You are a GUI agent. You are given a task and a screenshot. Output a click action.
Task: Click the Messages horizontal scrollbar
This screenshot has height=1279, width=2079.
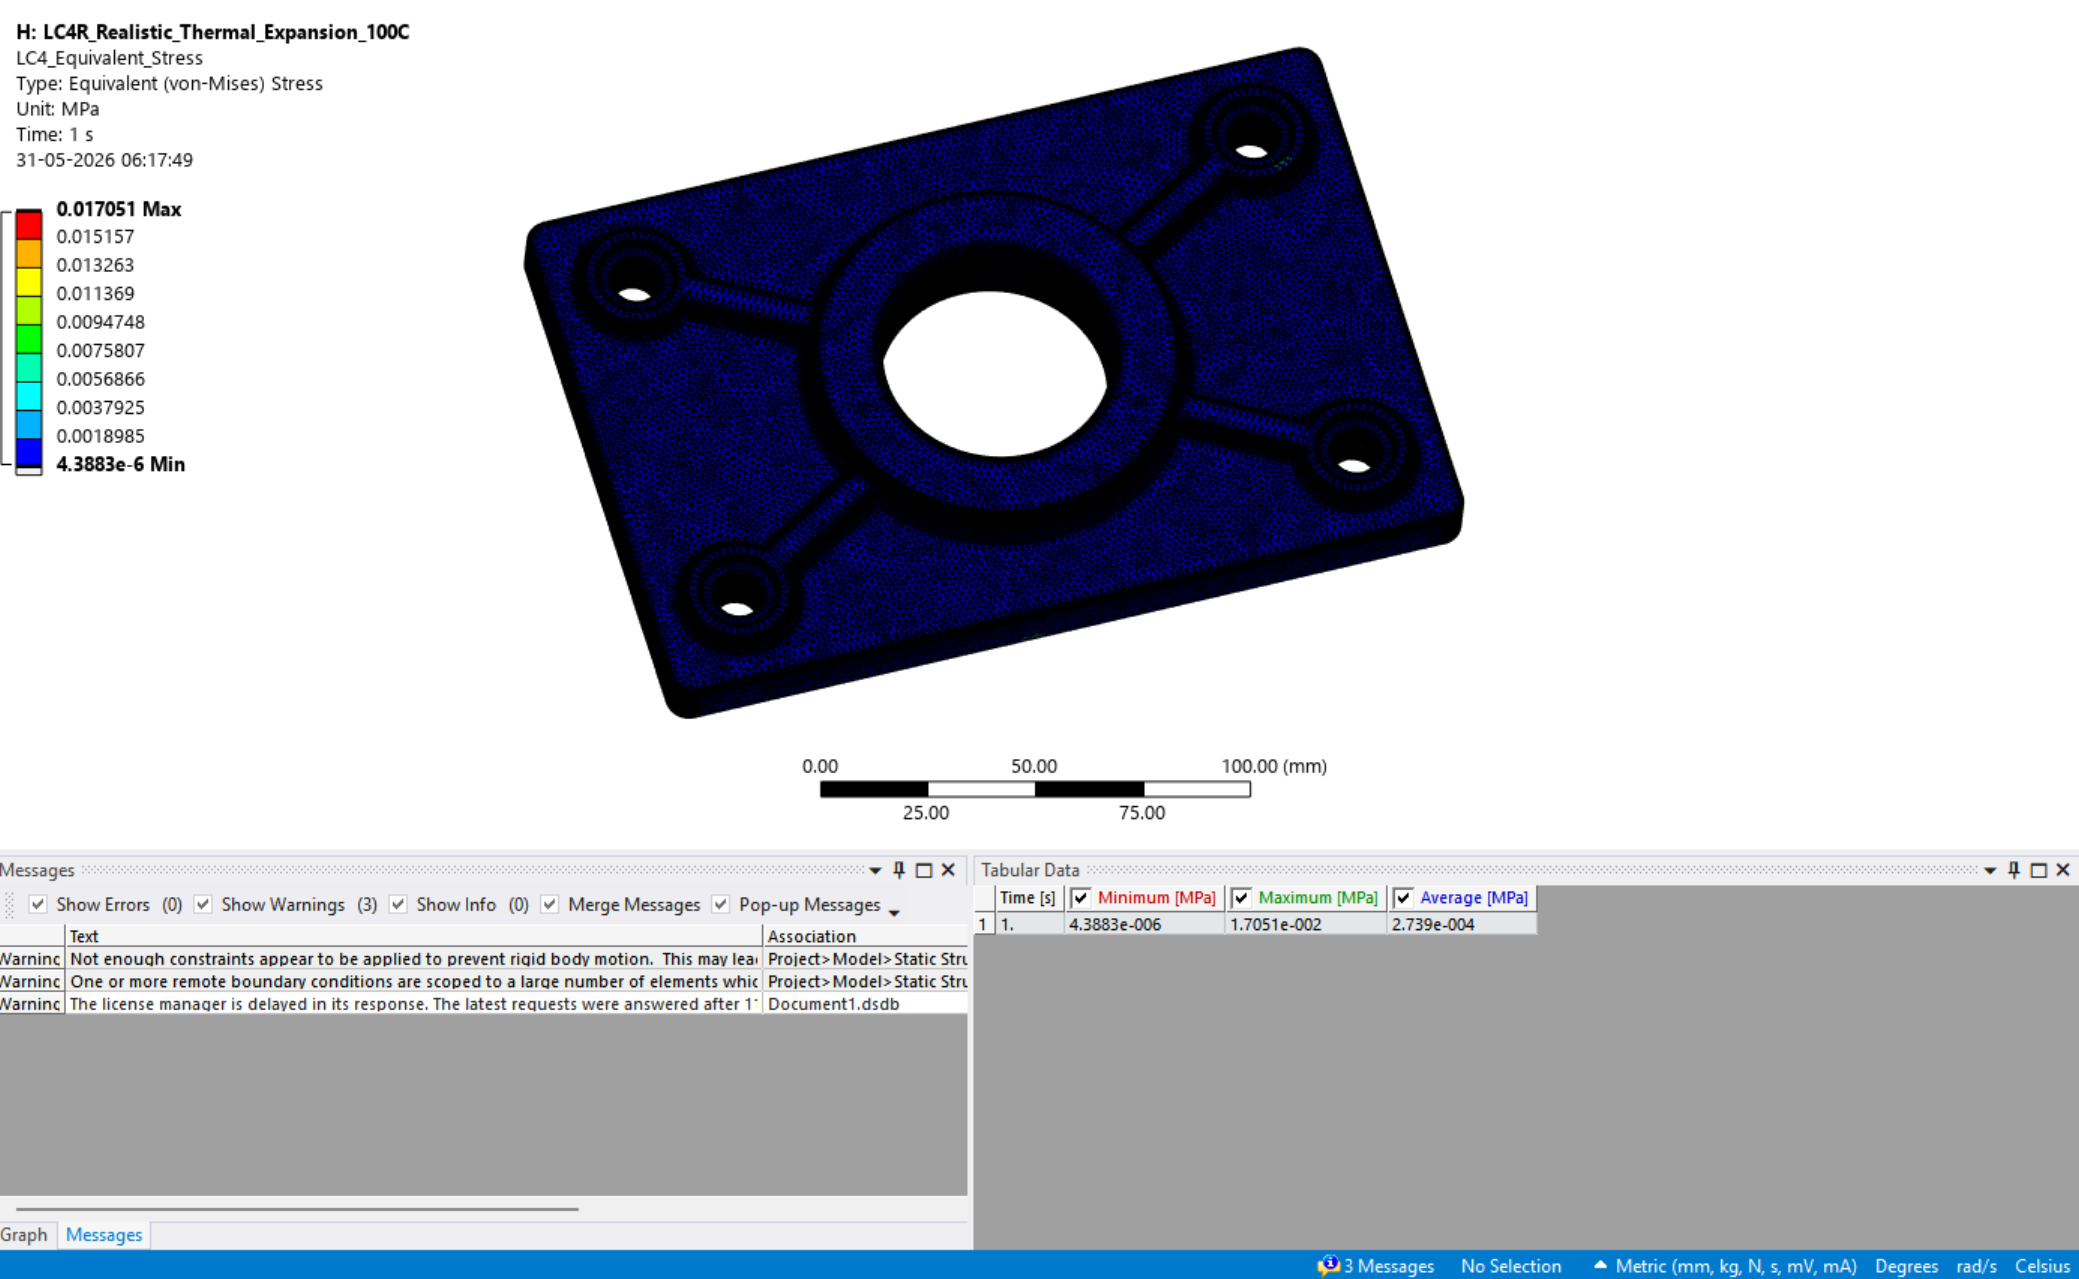tap(297, 1209)
